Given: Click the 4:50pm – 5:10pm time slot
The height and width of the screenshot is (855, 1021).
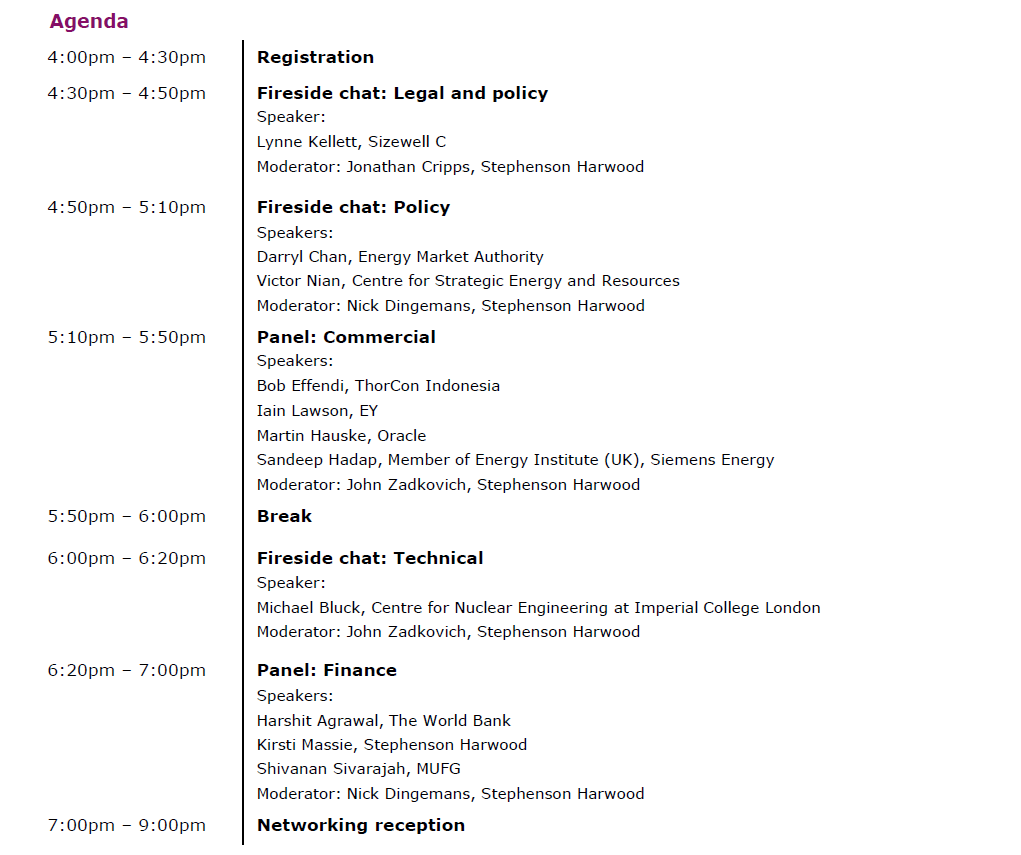Looking at the screenshot, I should pos(126,207).
